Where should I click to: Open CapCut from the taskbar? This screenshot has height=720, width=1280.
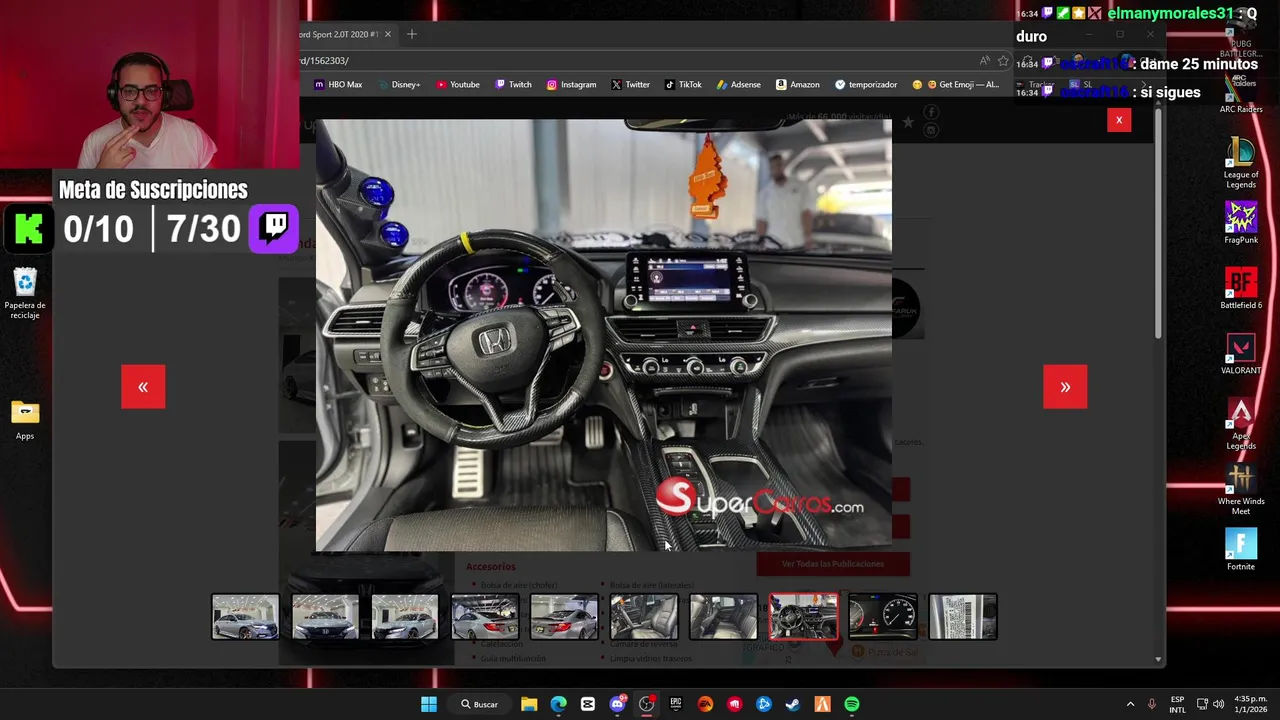point(588,704)
